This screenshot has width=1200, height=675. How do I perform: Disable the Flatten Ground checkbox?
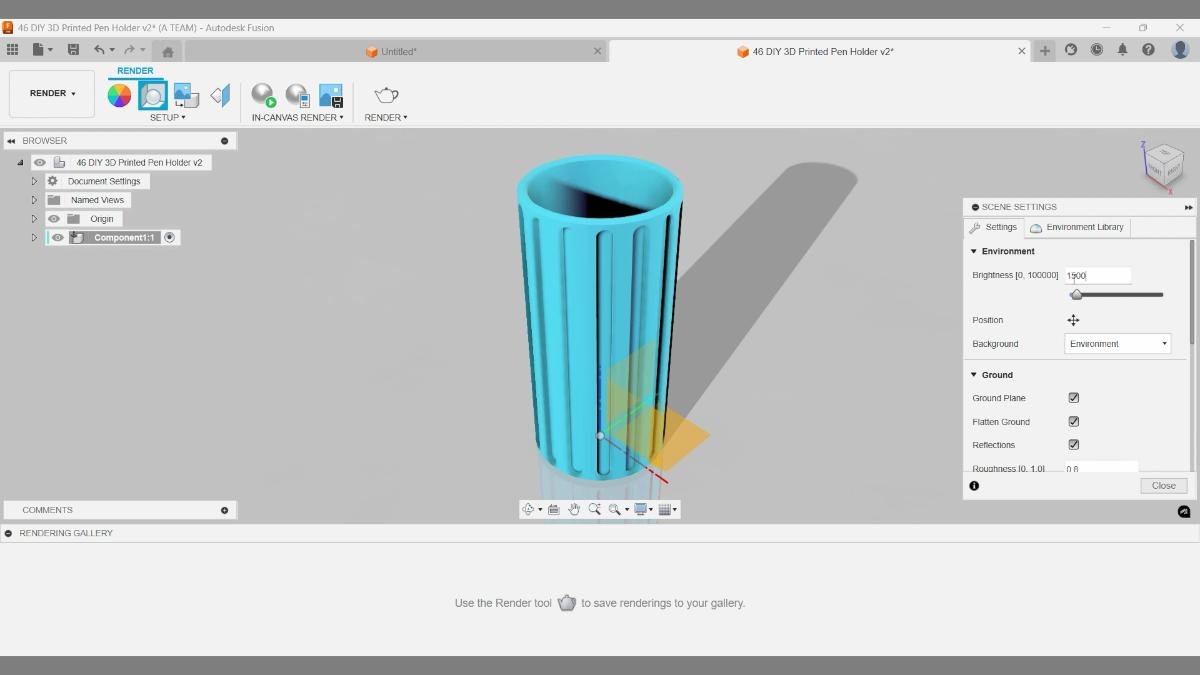tap(1073, 421)
